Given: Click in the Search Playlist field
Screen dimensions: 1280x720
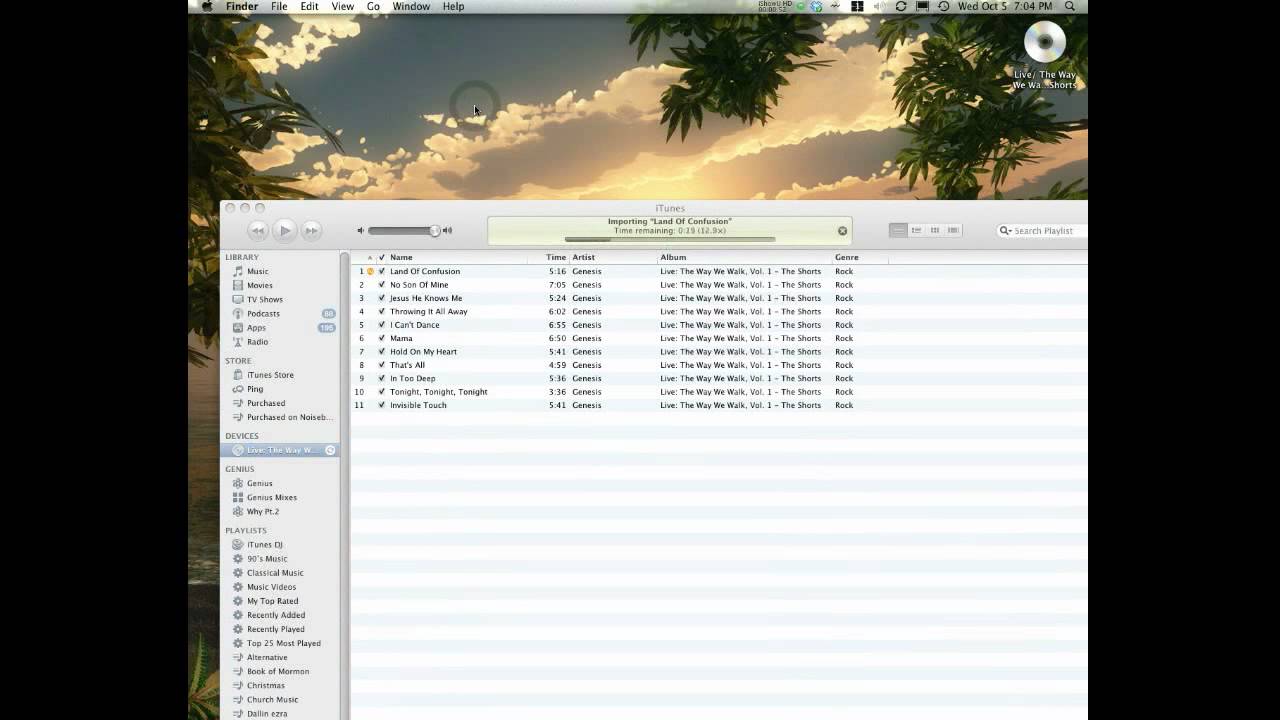Looking at the screenshot, I should click(x=1045, y=231).
